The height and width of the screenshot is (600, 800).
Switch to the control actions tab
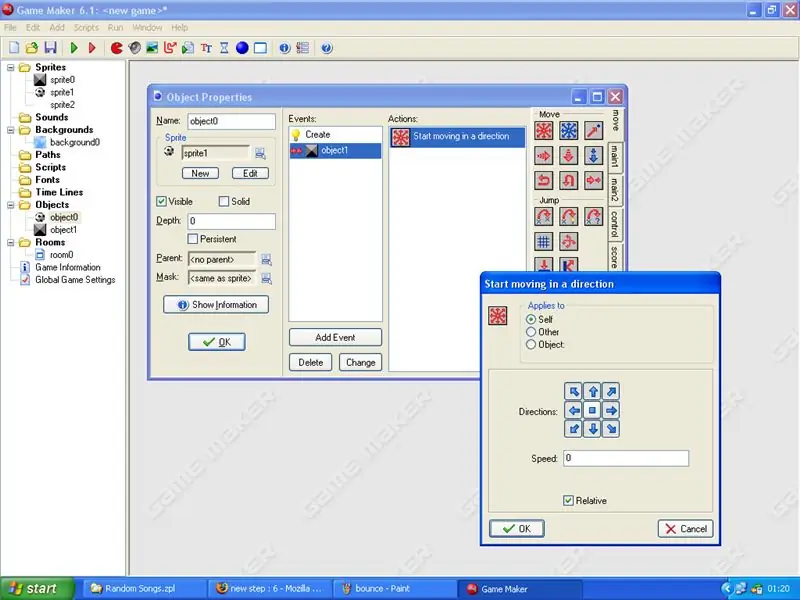[615, 224]
